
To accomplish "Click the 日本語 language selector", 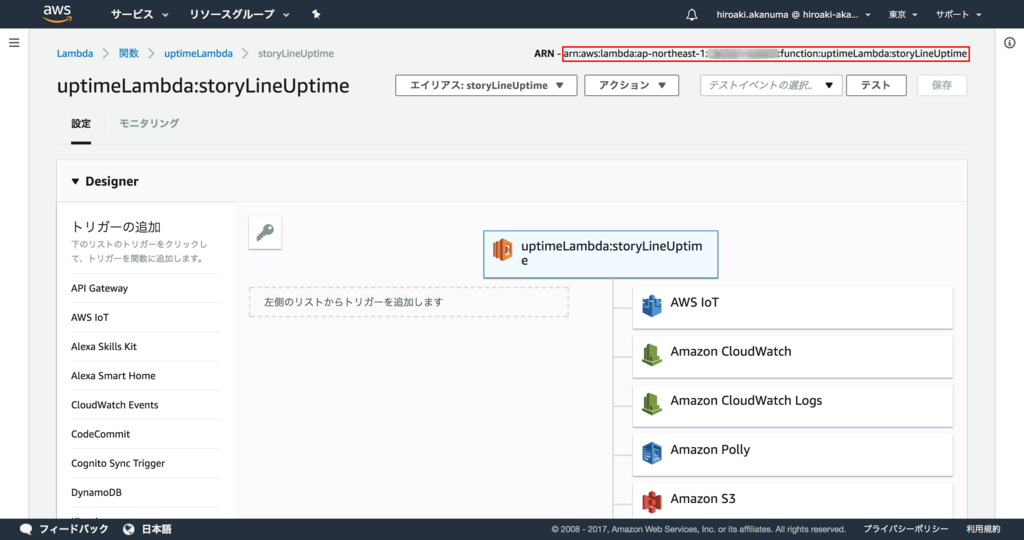I will click(157, 529).
